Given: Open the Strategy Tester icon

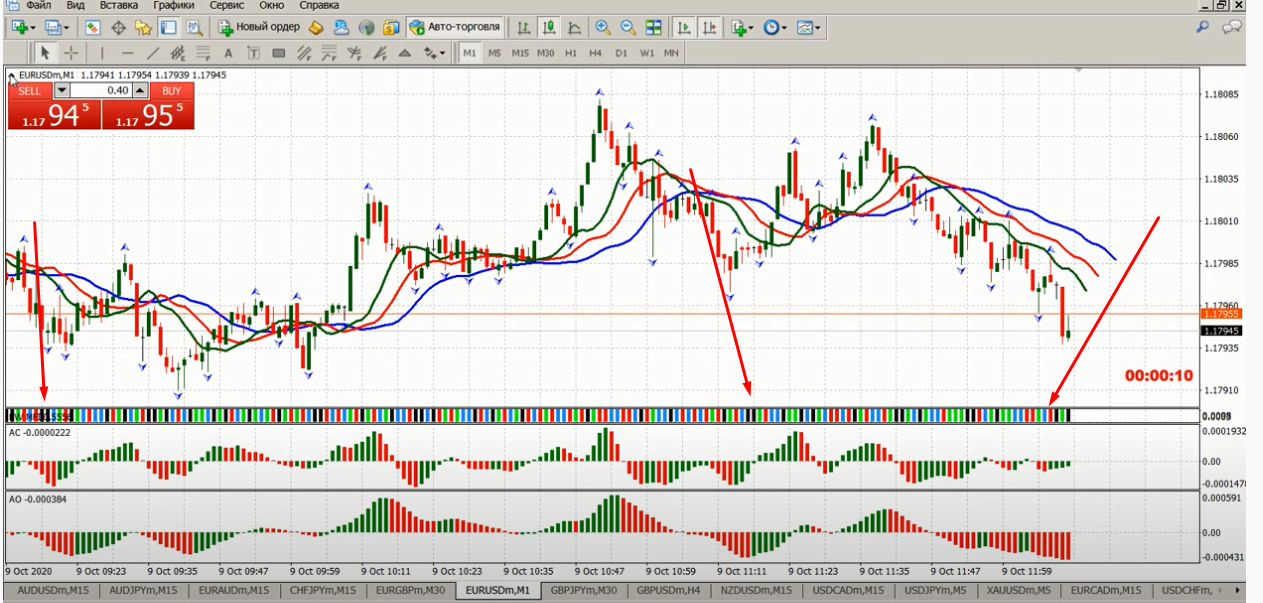Looking at the screenshot, I should 194,28.
